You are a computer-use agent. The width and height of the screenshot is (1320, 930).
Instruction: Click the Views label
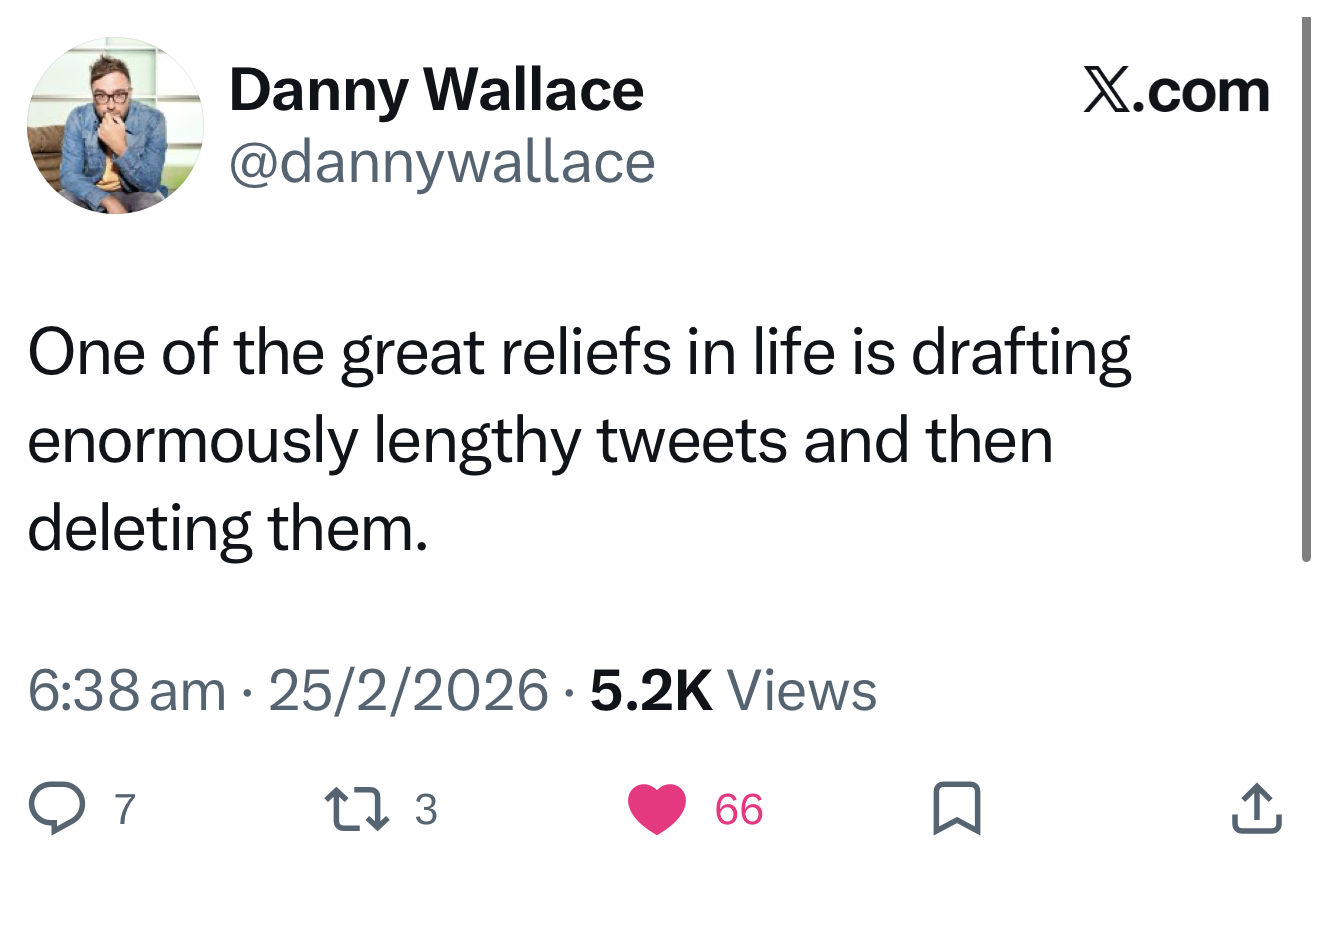(x=802, y=690)
